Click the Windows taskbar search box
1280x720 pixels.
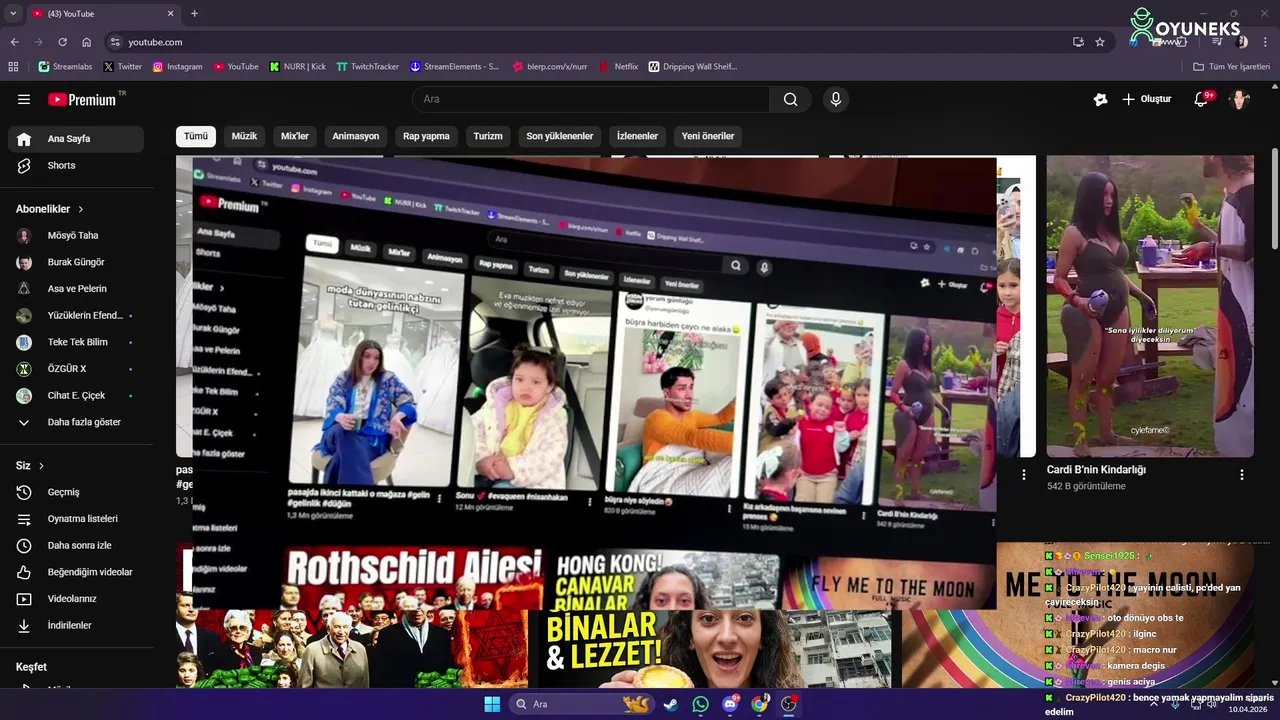click(x=583, y=704)
